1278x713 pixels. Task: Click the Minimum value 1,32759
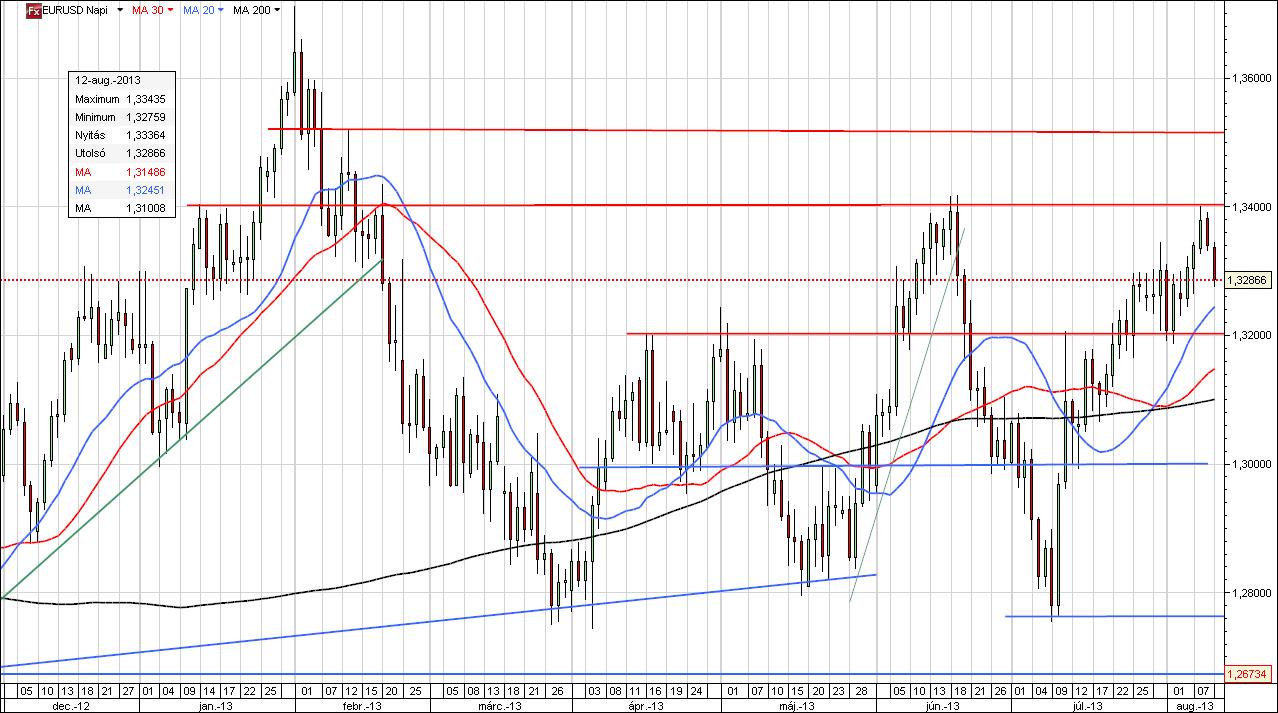coord(145,117)
